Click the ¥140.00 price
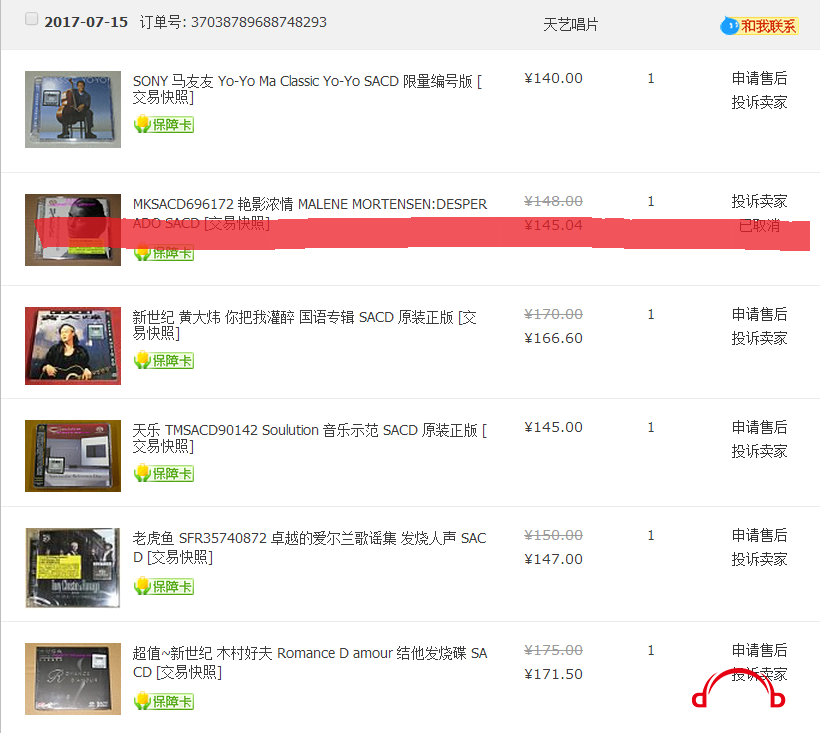Image resolution: width=820 pixels, height=733 pixels. pyautogui.click(x=553, y=78)
